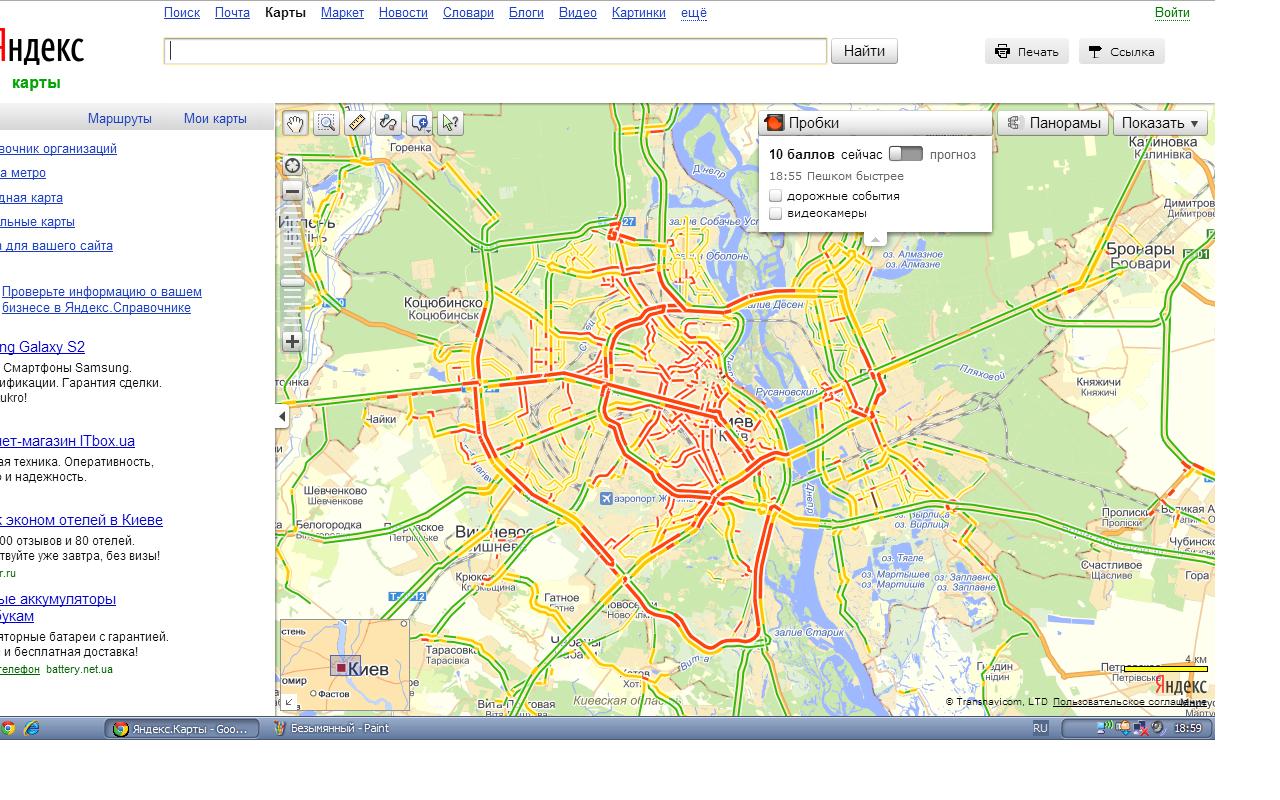Switch to the Маршруты tab
Viewport: 1280px width, 800px height.
120,118
